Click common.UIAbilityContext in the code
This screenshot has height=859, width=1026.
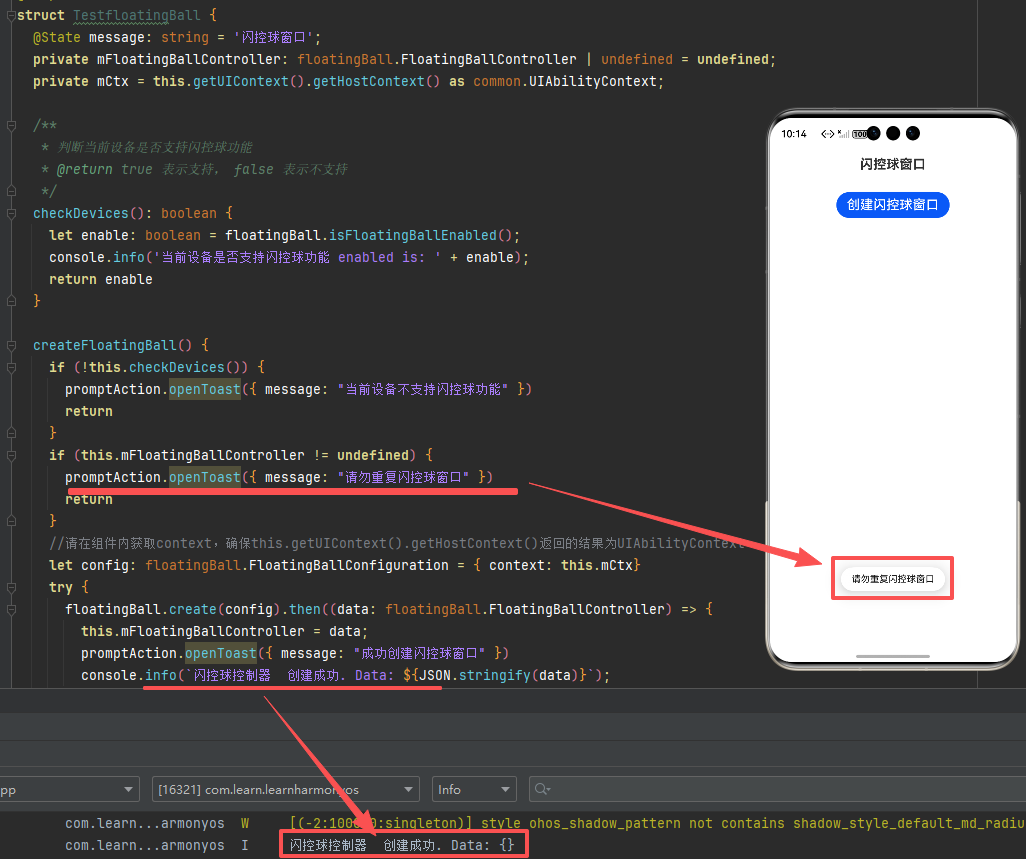tap(566, 82)
